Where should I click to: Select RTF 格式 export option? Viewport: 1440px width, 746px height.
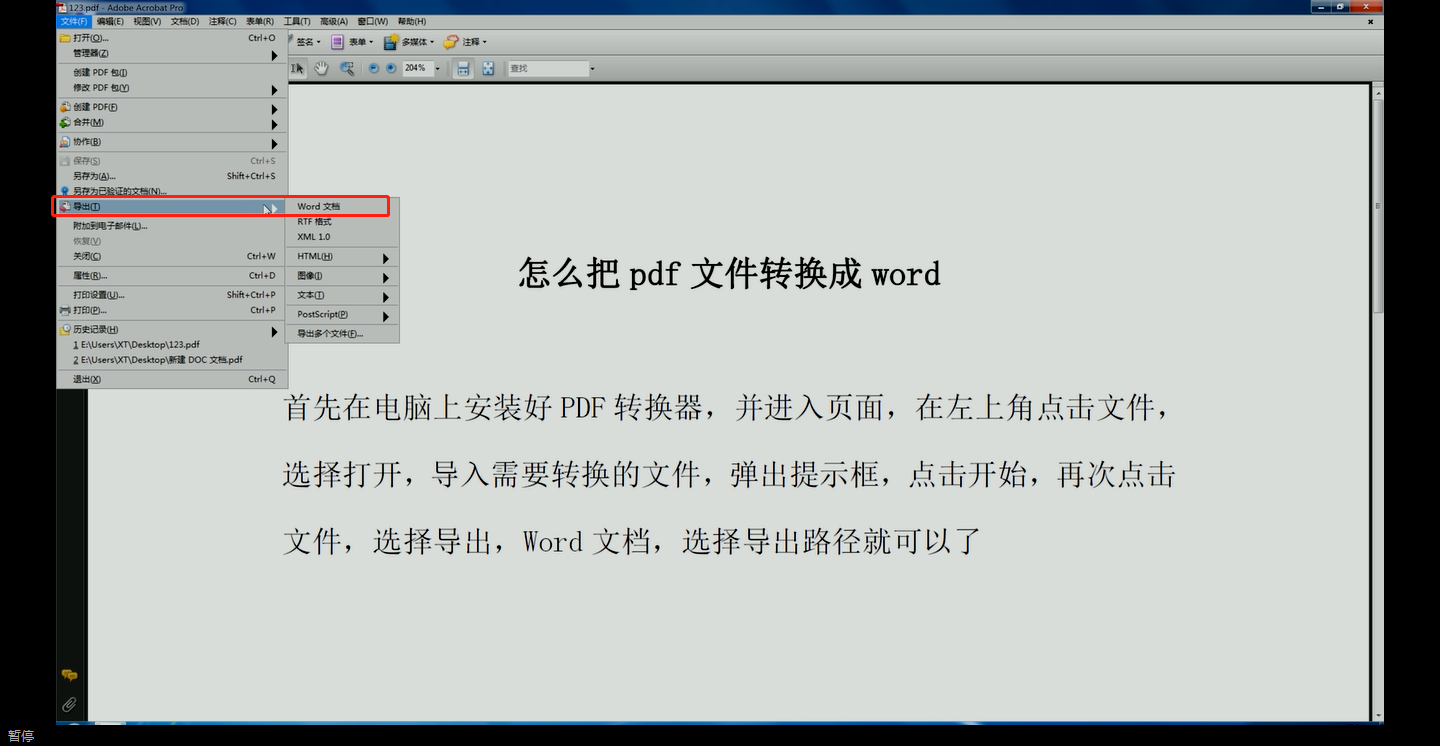click(343, 222)
